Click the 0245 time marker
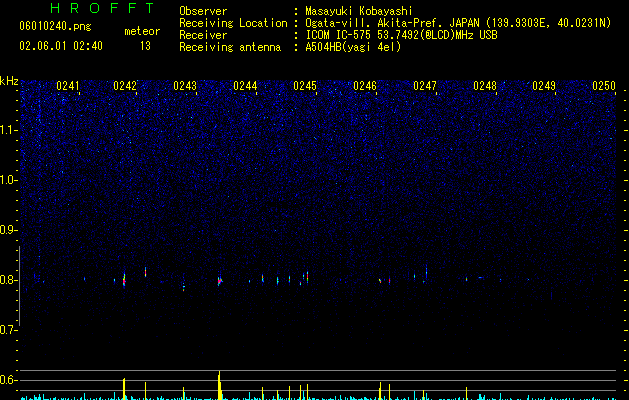The width and height of the screenshot is (629, 400). [x=305, y=86]
